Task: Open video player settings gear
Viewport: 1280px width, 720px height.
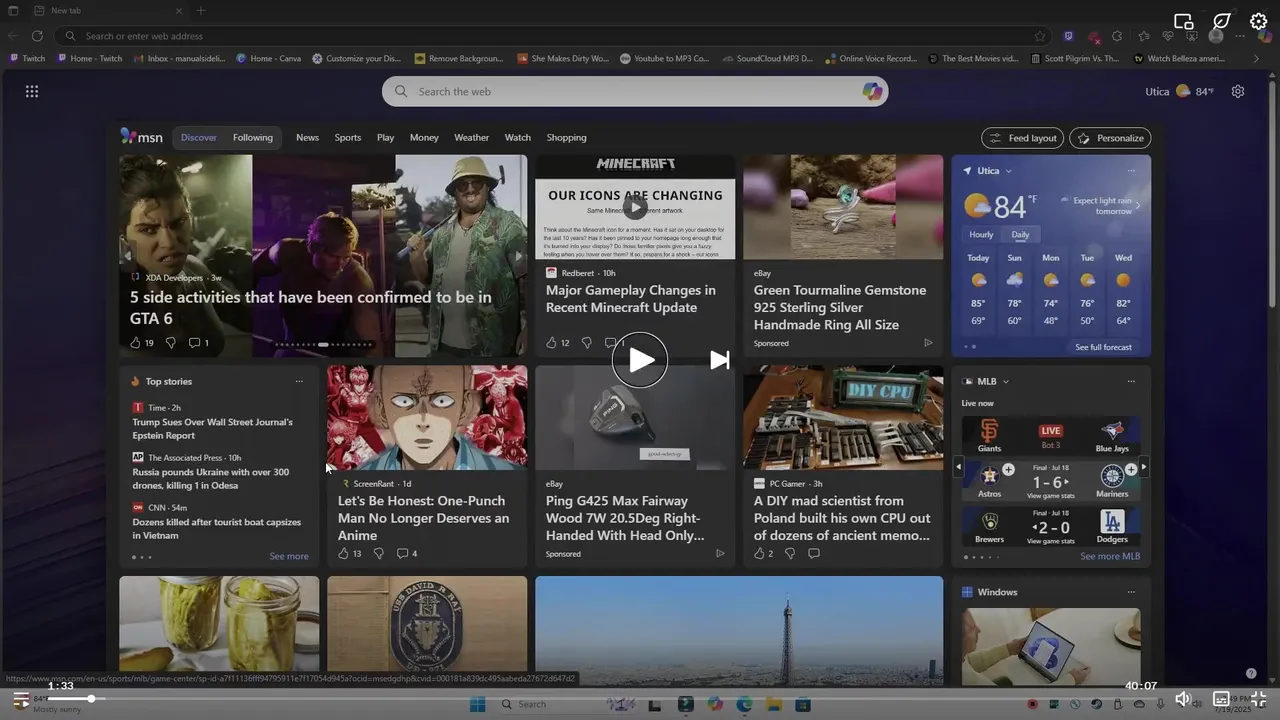Action: point(1259,21)
